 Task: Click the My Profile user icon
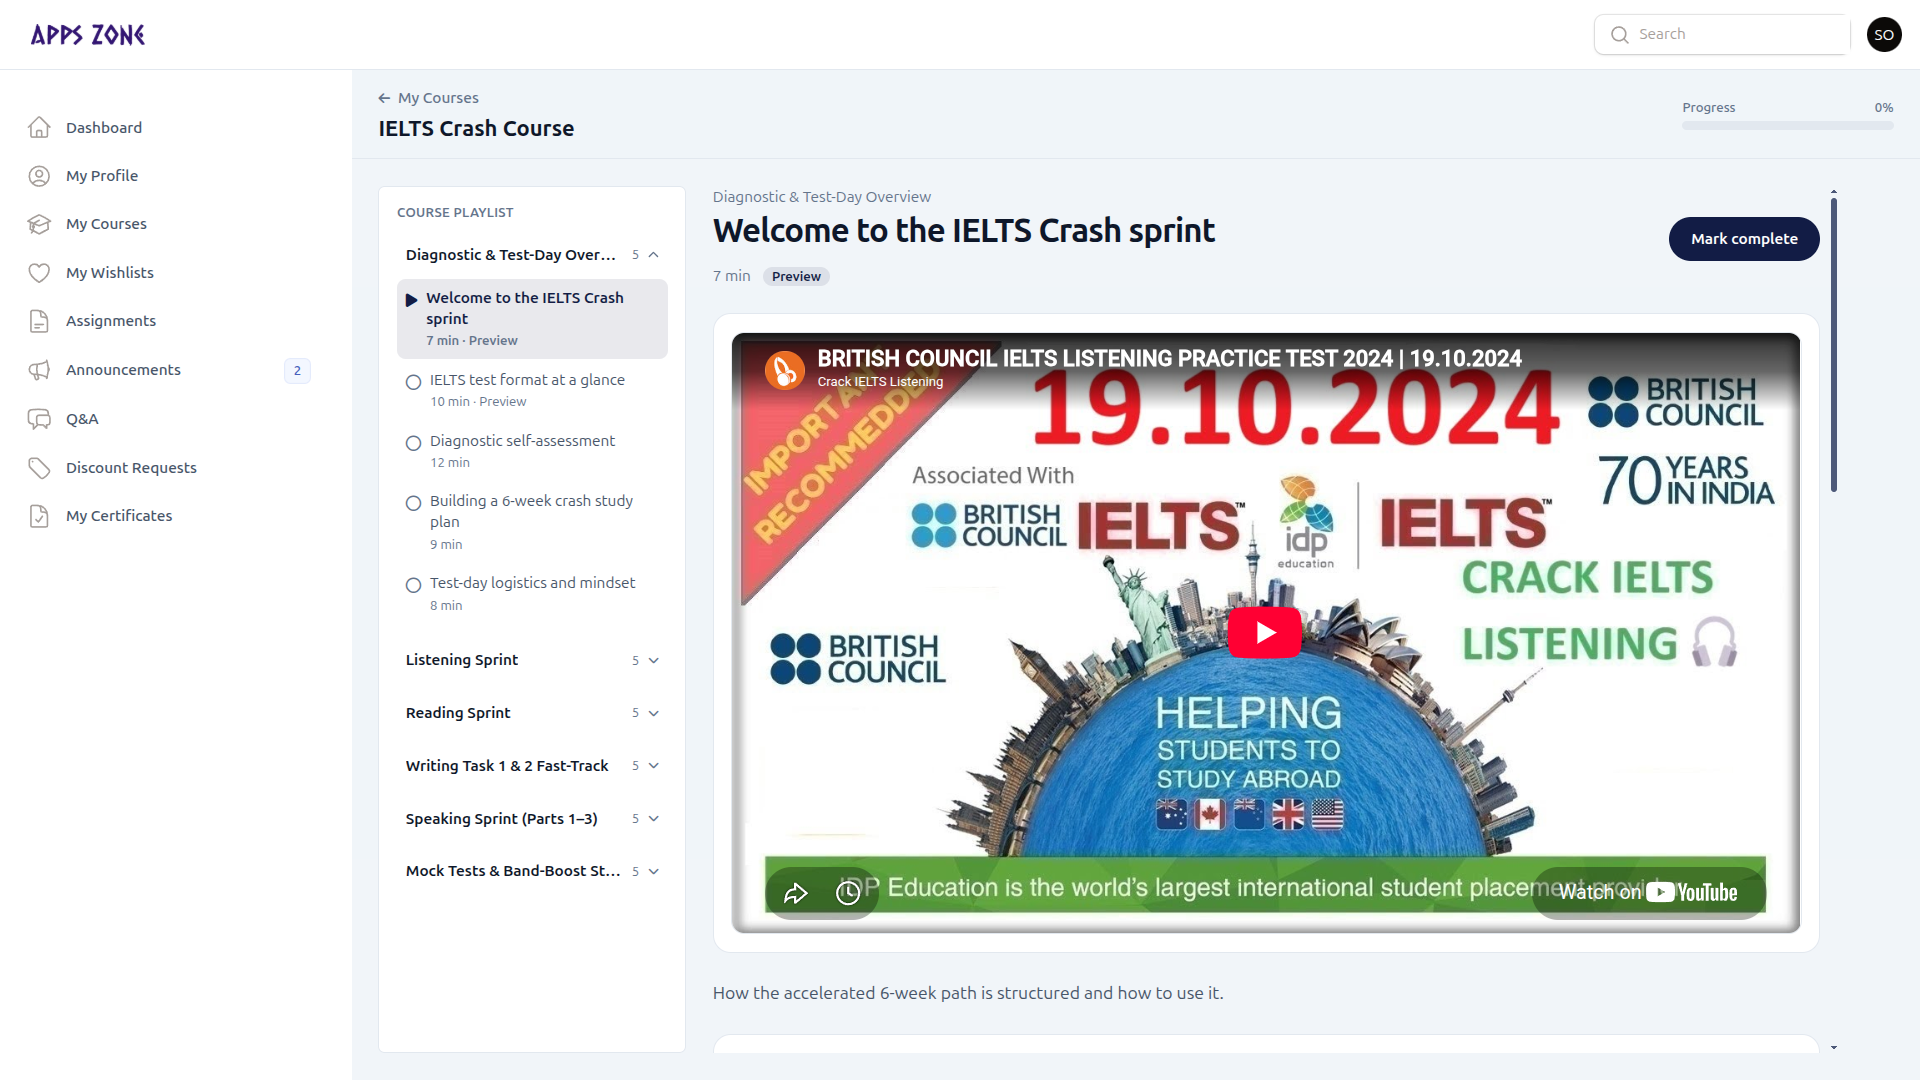[x=39, y=176]
